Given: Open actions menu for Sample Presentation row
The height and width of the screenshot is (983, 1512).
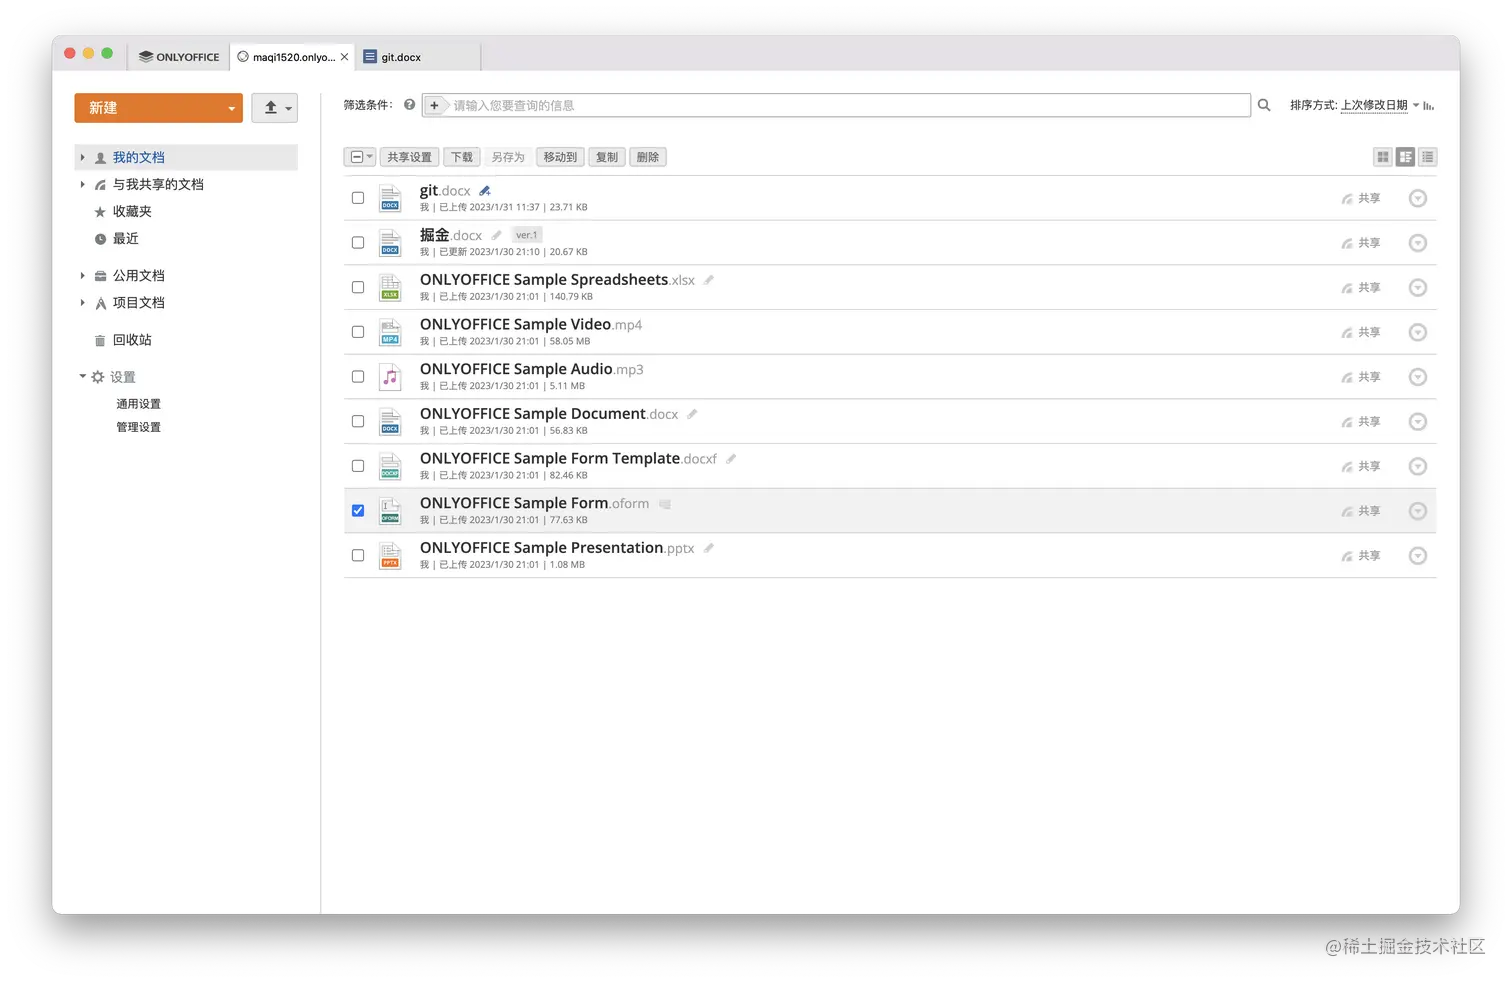Looking at the screenshot, I should (x=1417, y=556).
